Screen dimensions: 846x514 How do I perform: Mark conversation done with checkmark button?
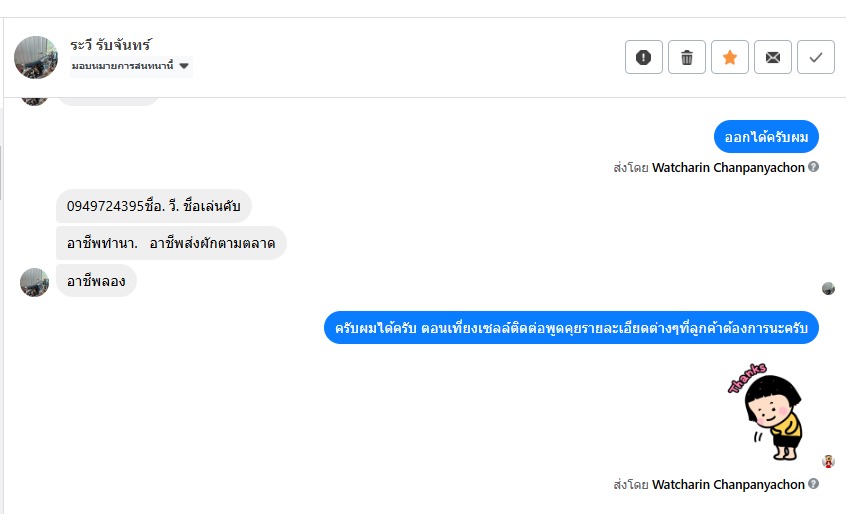coord(816,57)
